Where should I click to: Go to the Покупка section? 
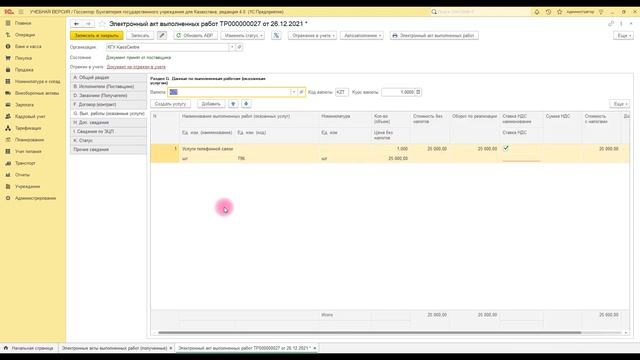click(23, 58)
